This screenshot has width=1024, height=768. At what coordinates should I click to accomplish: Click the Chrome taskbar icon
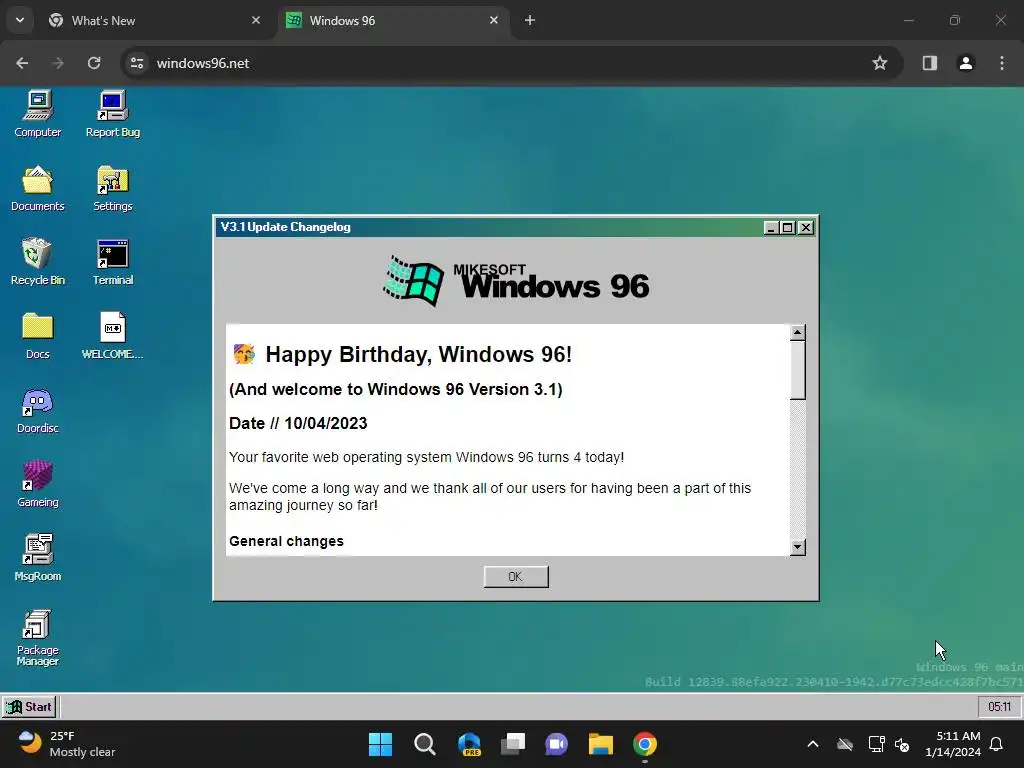coord(645,744)
